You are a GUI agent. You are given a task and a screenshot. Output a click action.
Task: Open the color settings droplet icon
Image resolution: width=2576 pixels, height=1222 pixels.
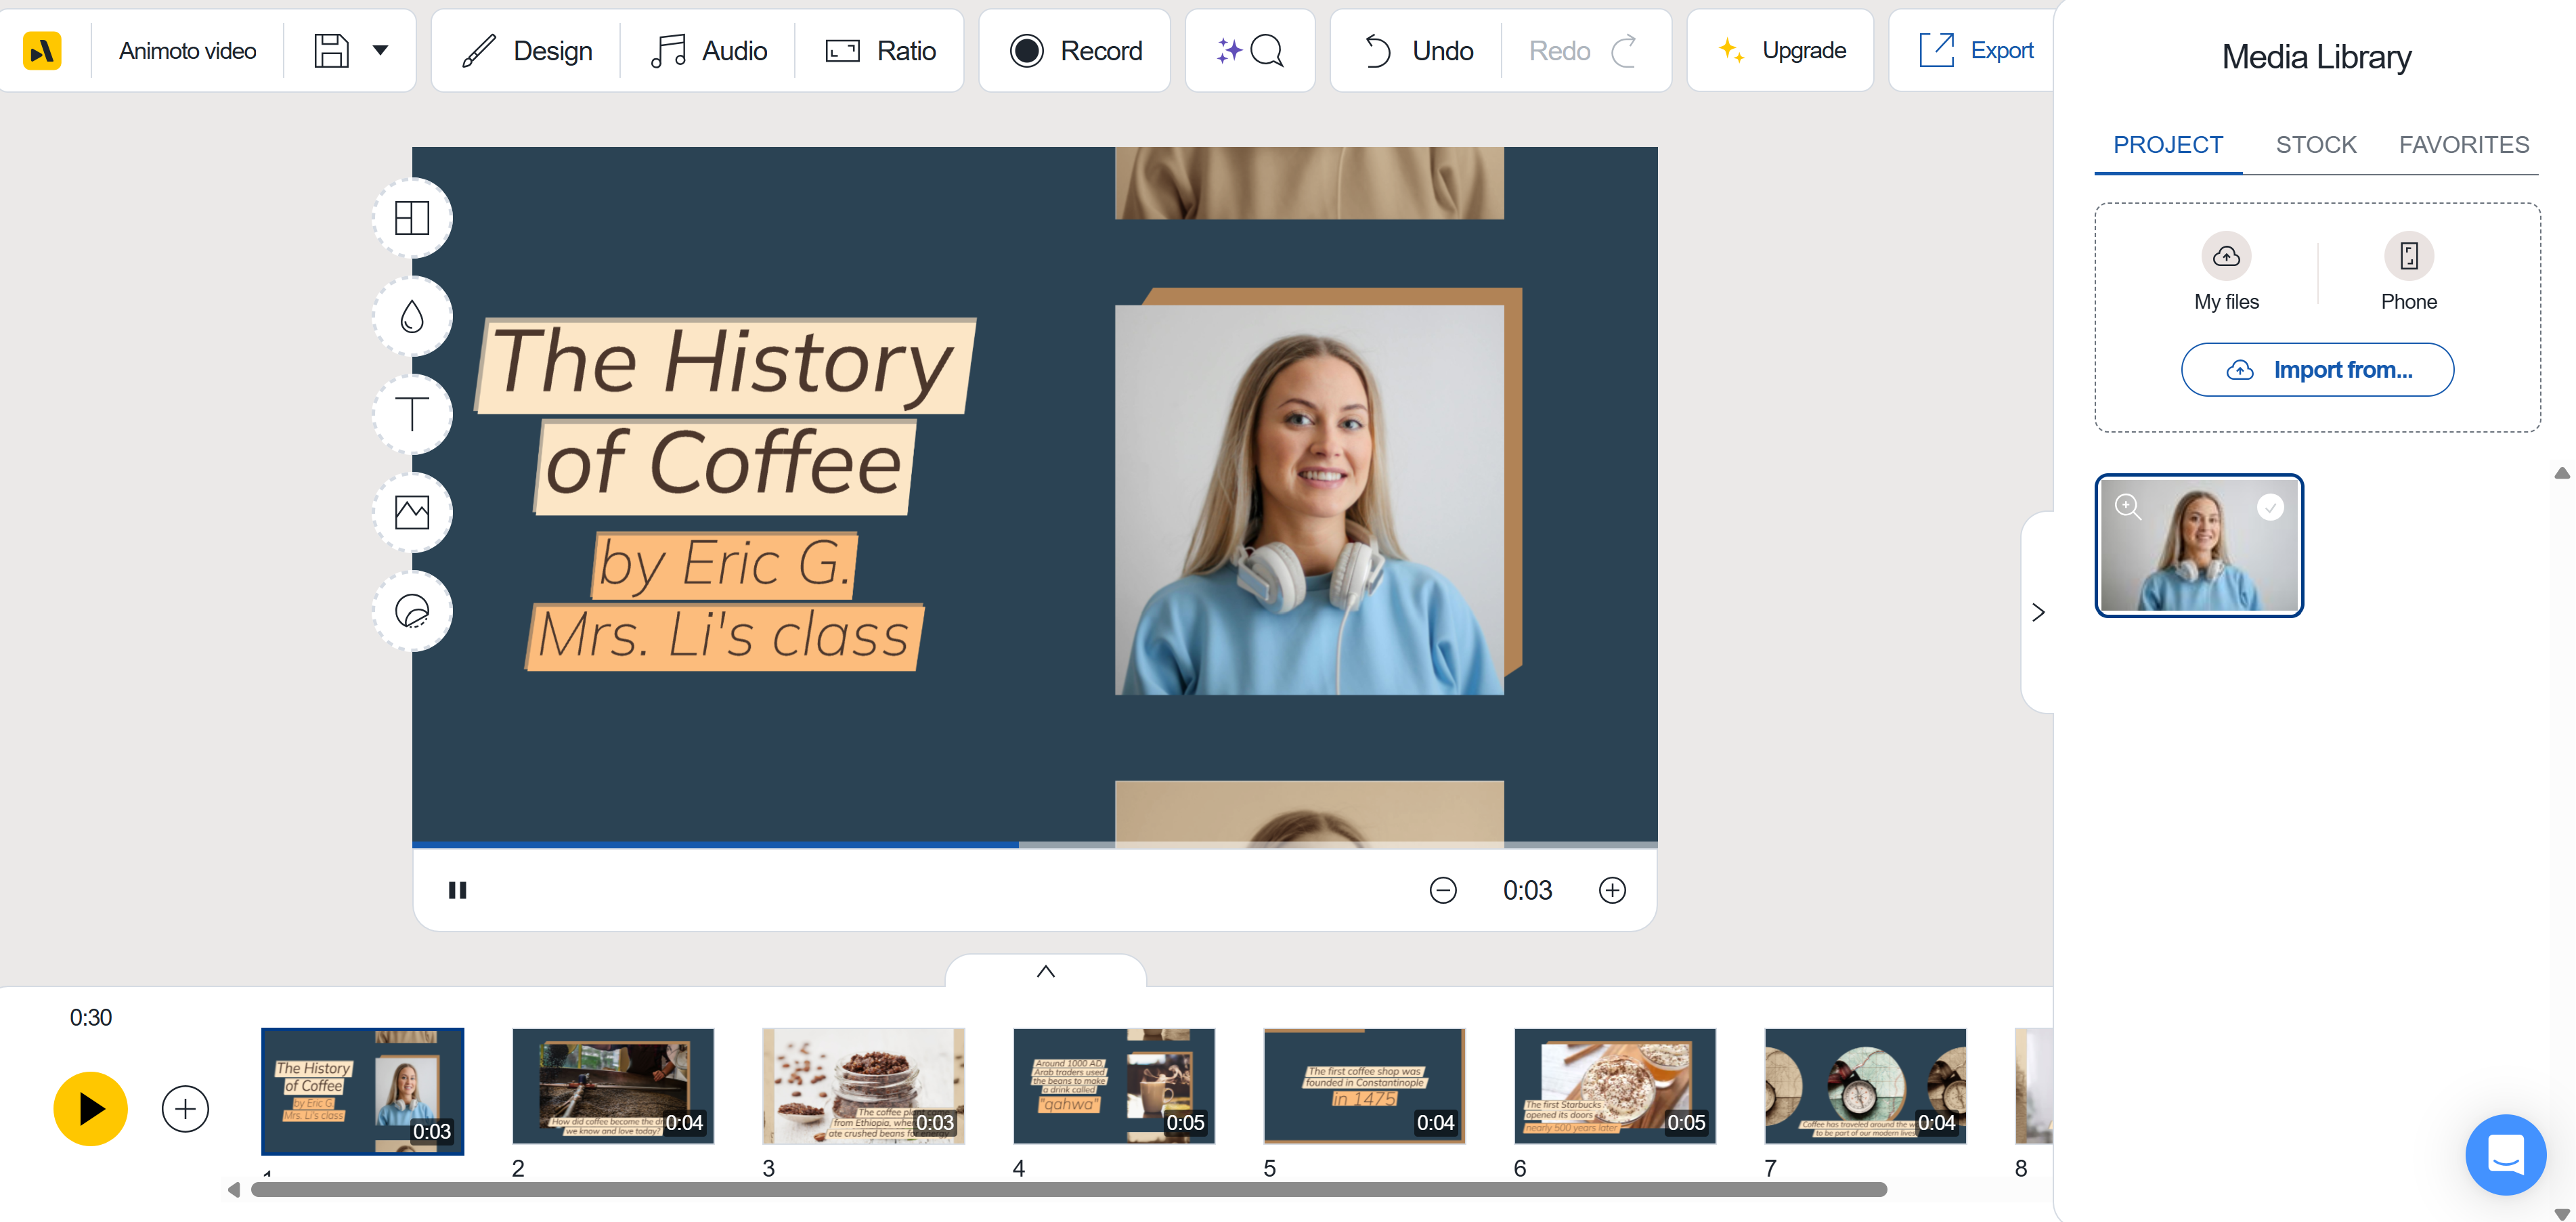[411, 315]
